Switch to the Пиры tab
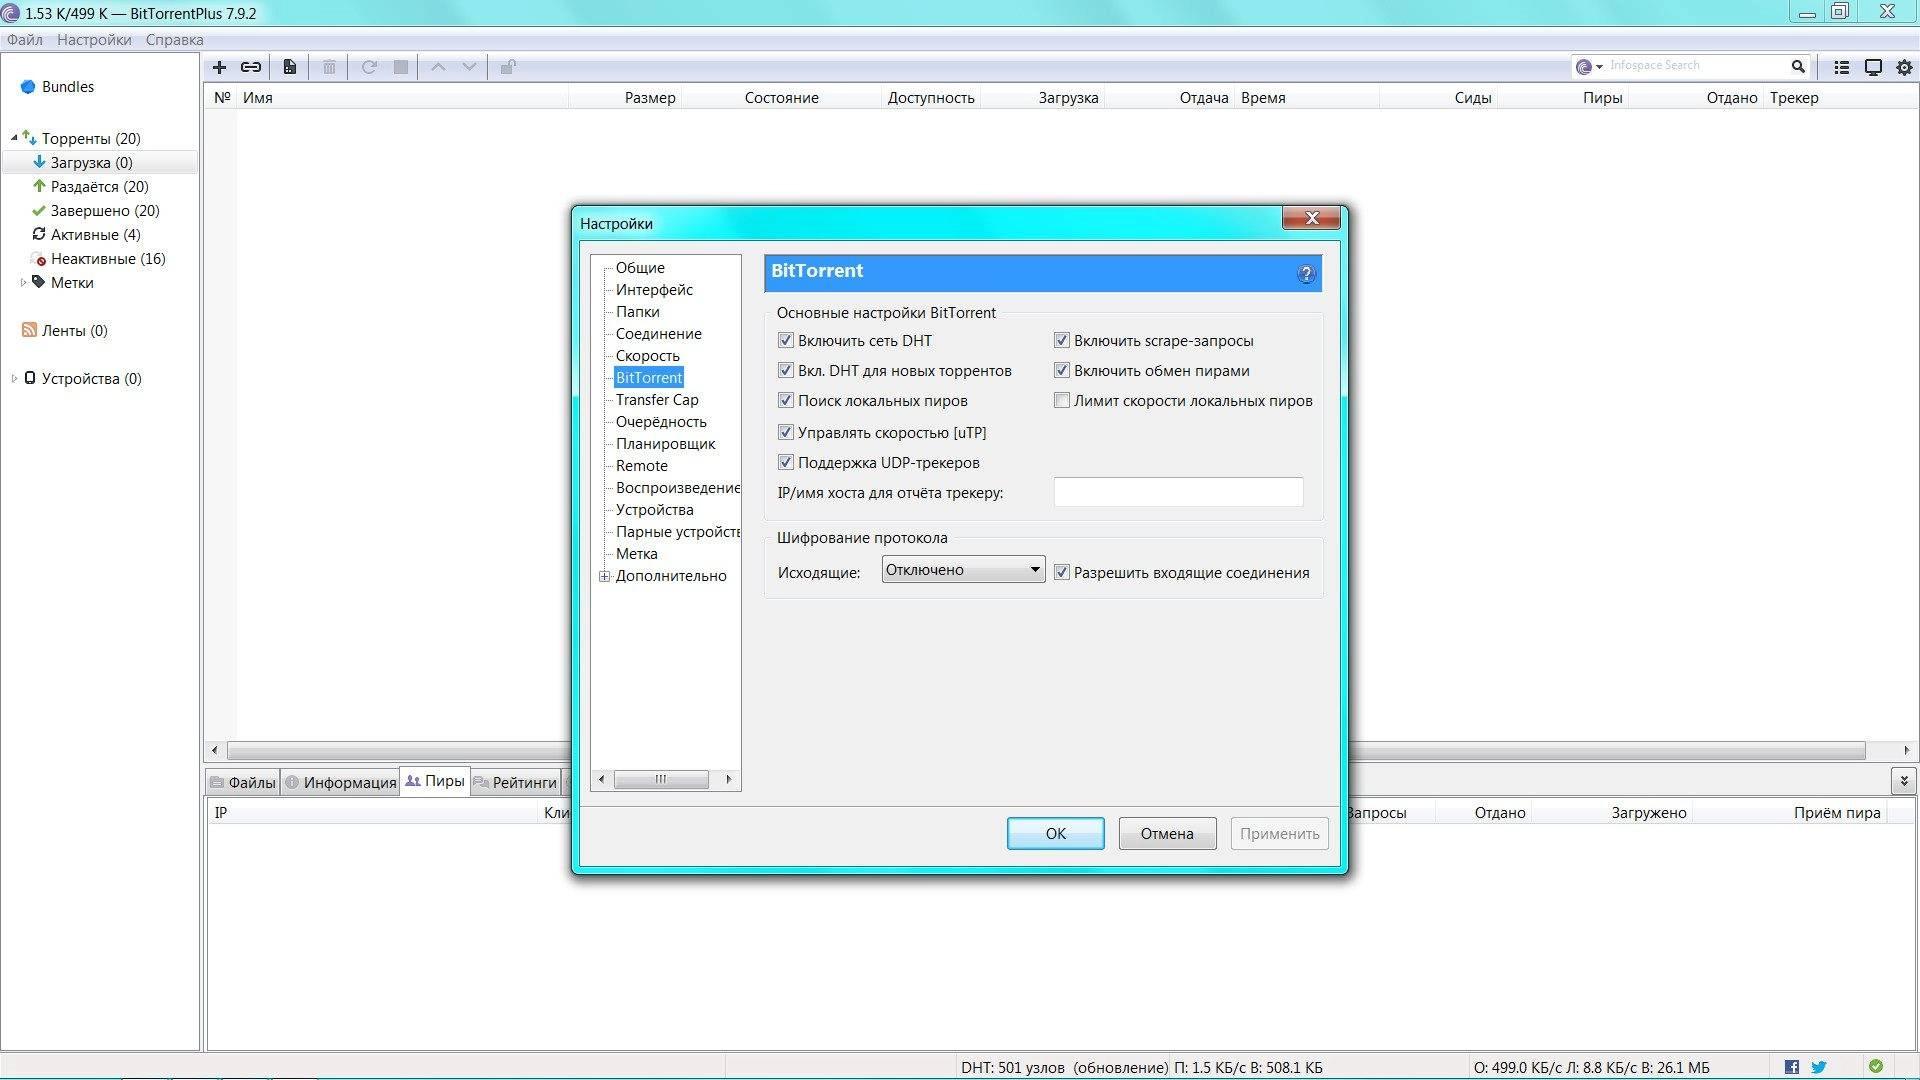The width and height of the screenshot is (1920, 1080). tap(435, 781)
